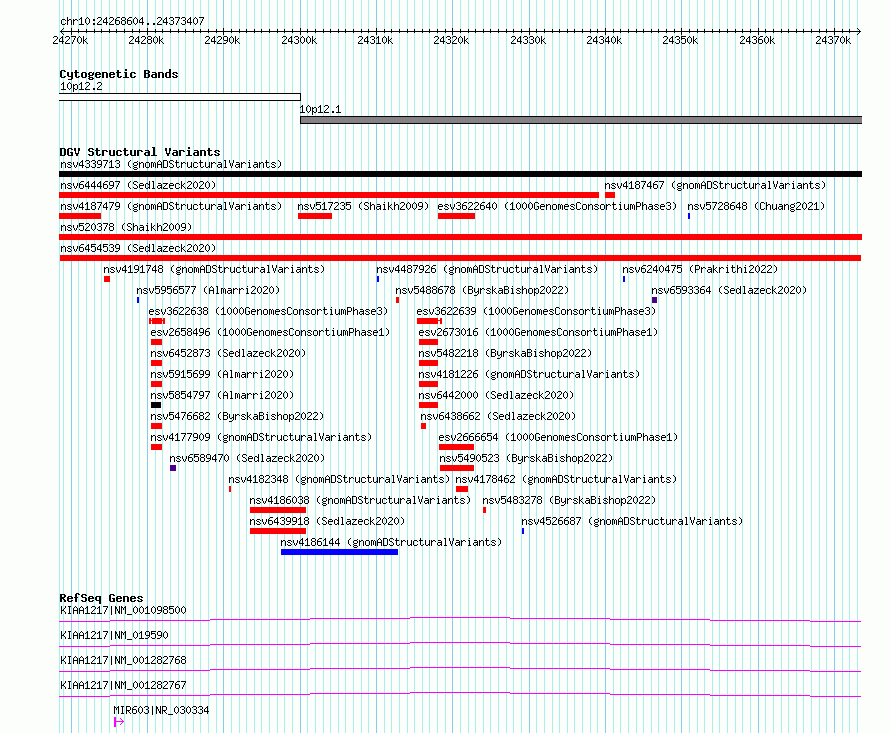Click nsv6438662 (Sedlazeck2020) label

pyautogui.click(x=498, y=416)
